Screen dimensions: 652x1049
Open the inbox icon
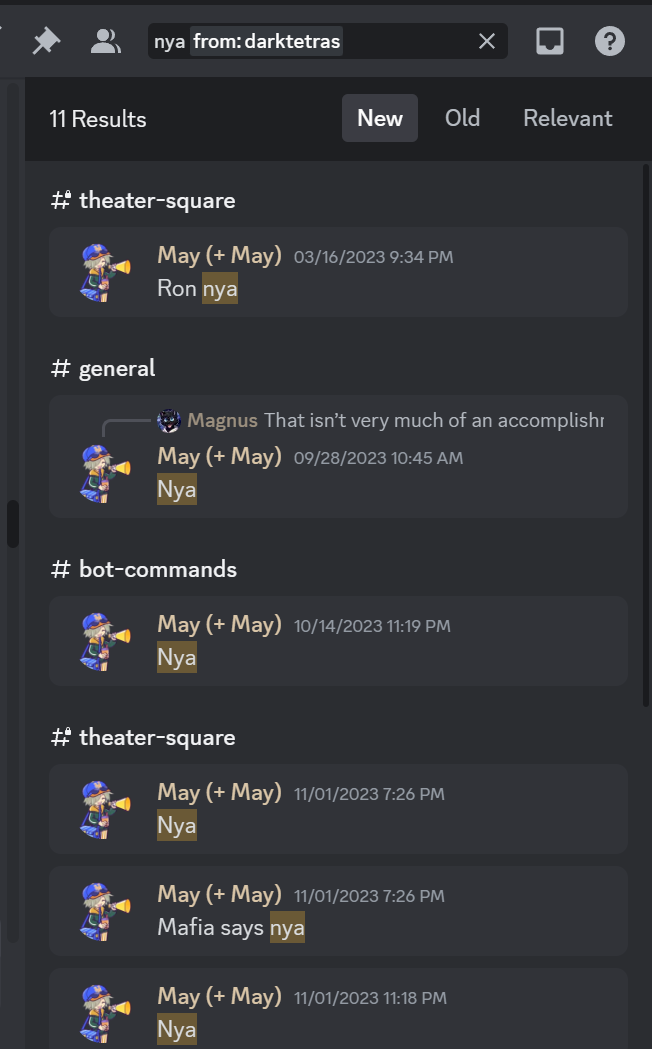tap(550, 41)
